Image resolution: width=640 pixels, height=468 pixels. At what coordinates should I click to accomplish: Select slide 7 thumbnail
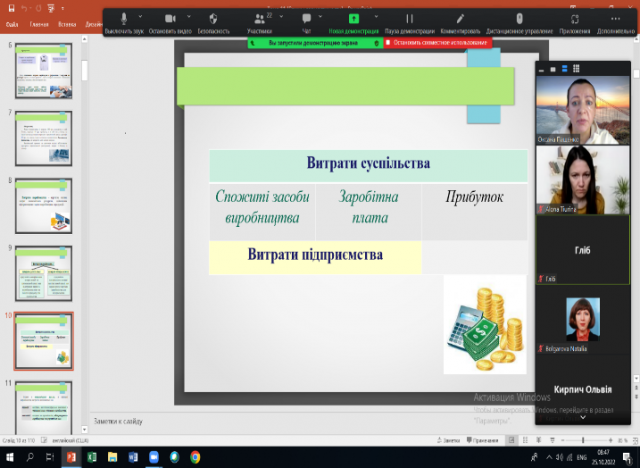click(44, 138)
